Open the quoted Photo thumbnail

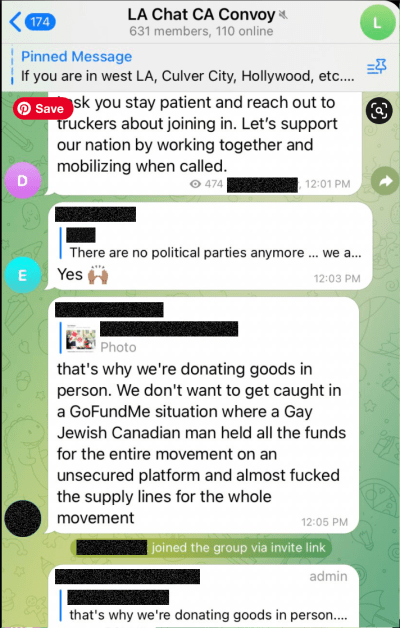80,338
